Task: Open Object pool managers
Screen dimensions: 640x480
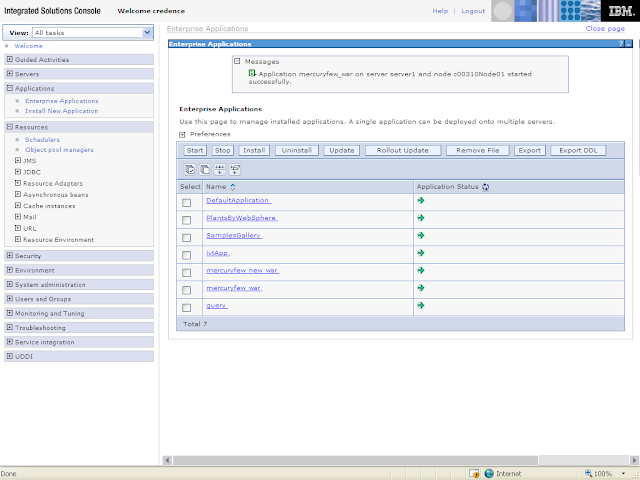Action: (59, 150)
